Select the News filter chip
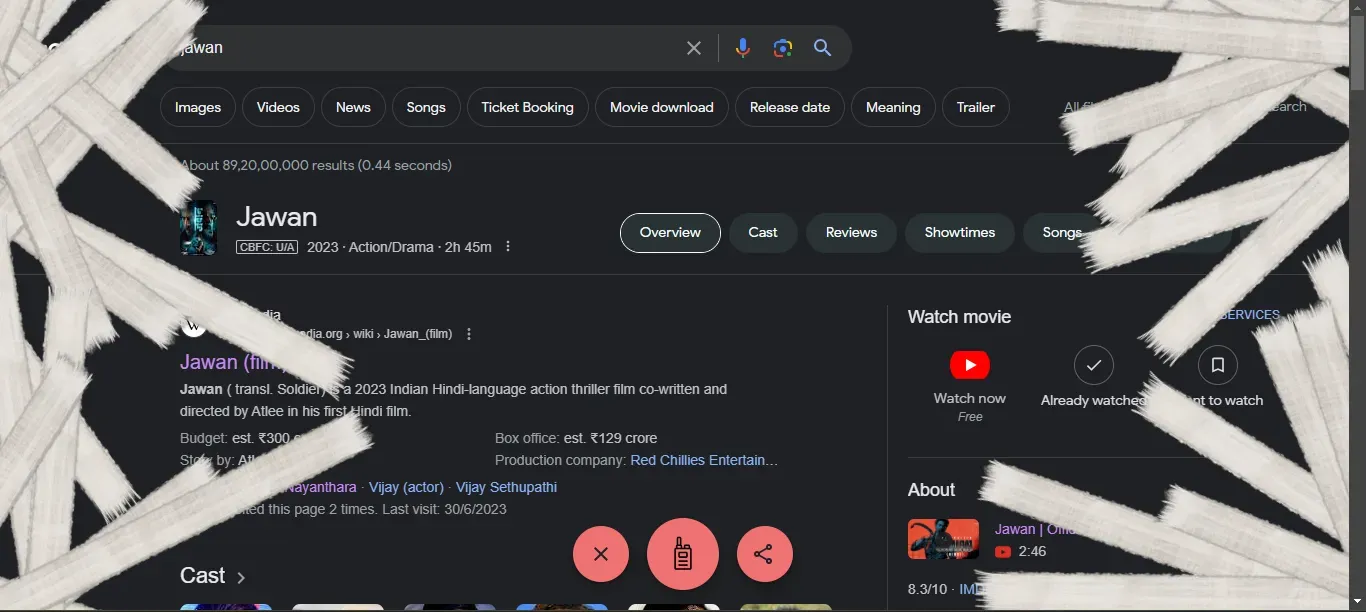This screenshot has height=612, width=1366. pyautogui.click(x=353, y=107)
